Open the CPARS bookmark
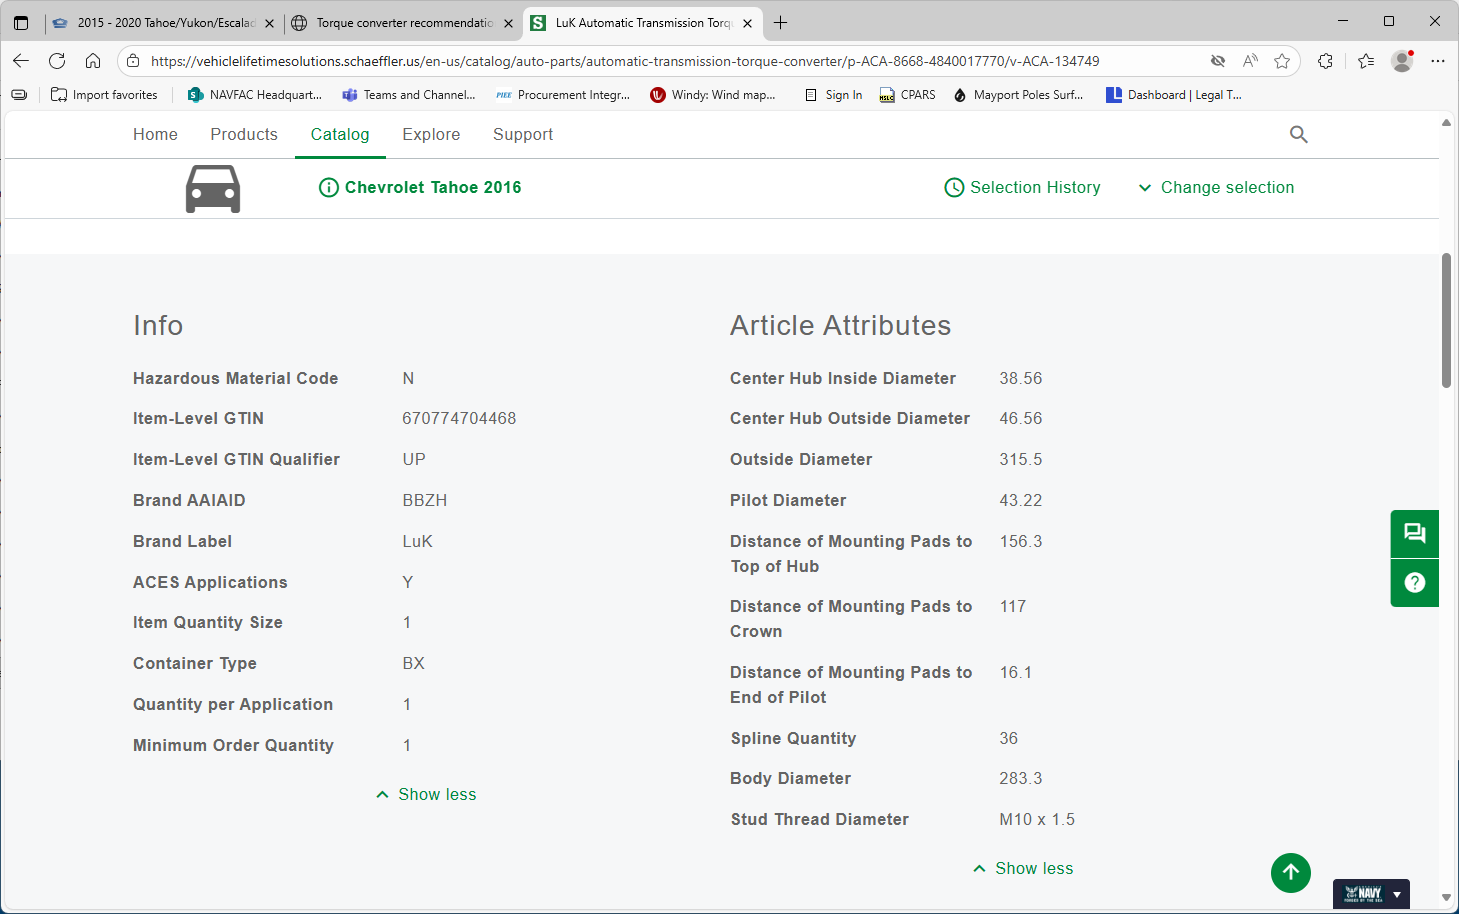 (x=908, y=95)
